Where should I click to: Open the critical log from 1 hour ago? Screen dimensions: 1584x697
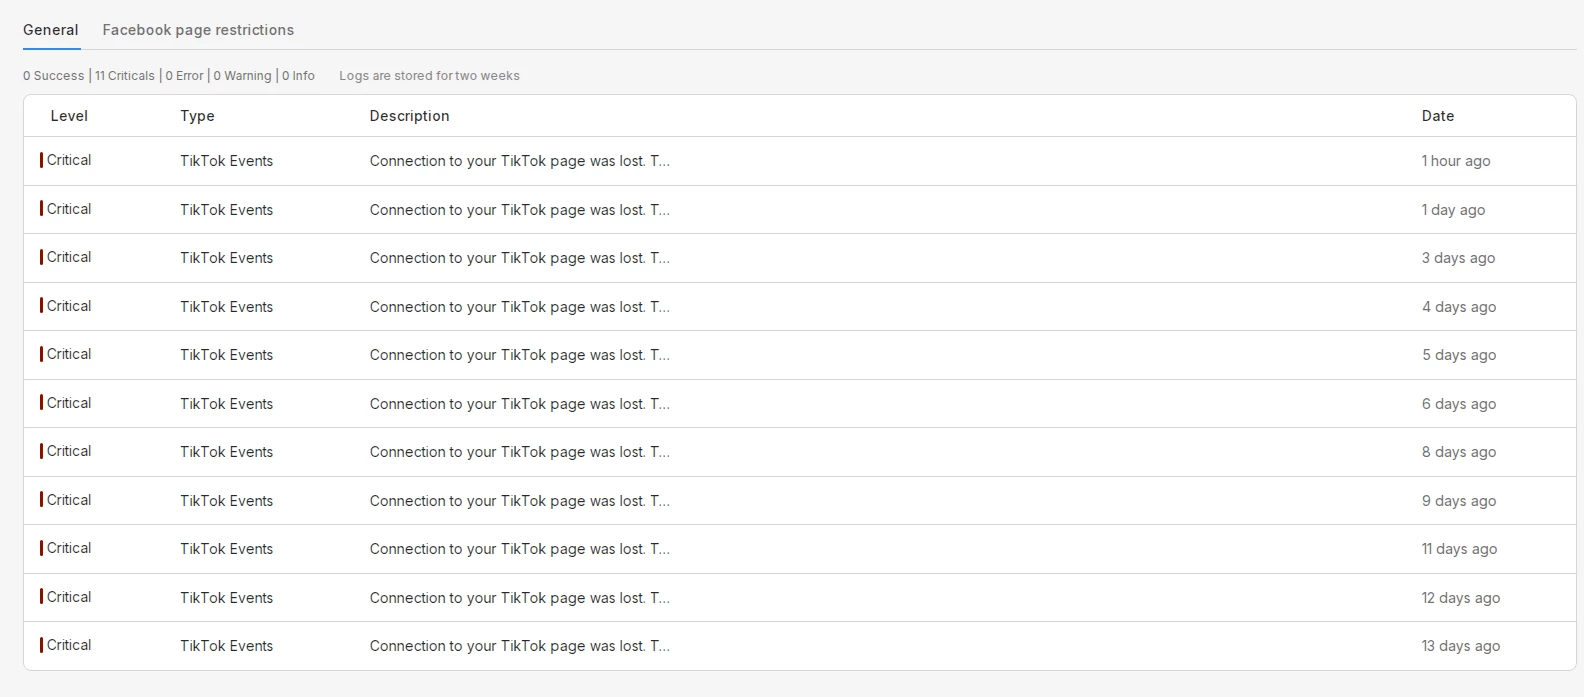[x=519, y=161]
